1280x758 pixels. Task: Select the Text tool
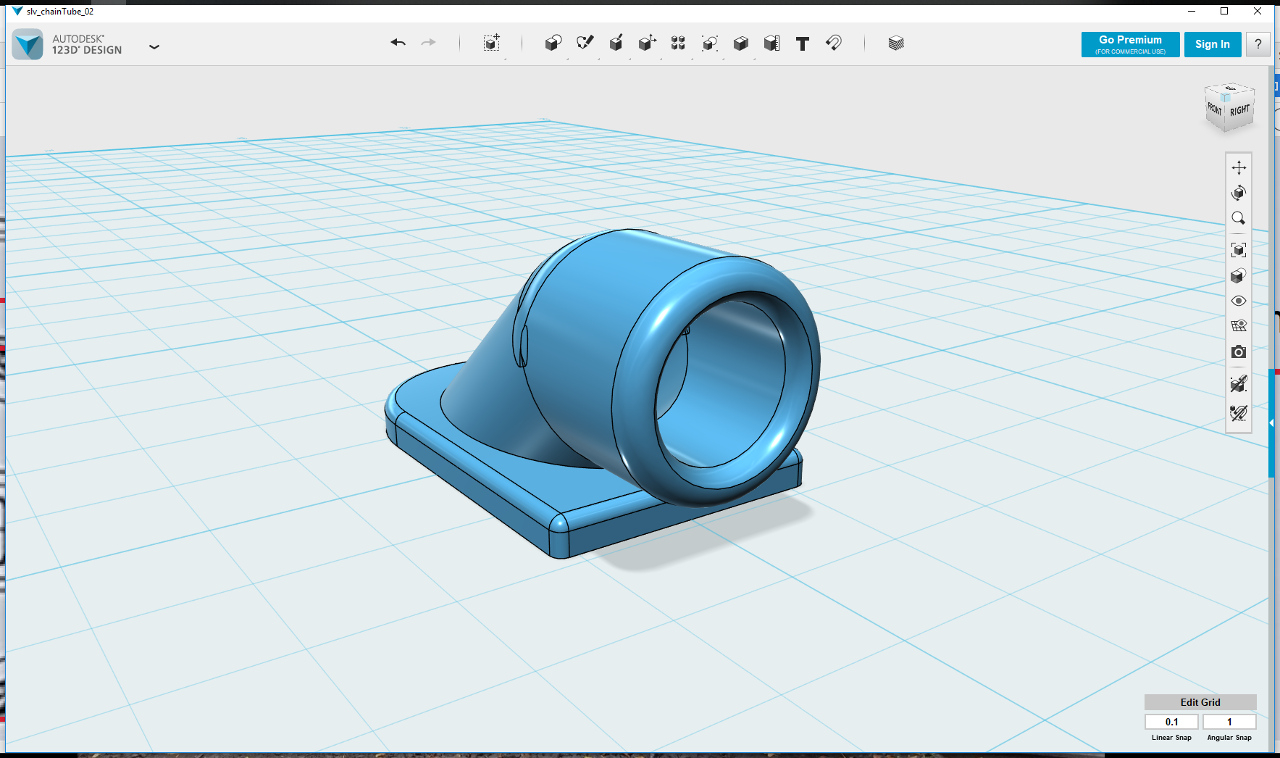pos(802,44)
